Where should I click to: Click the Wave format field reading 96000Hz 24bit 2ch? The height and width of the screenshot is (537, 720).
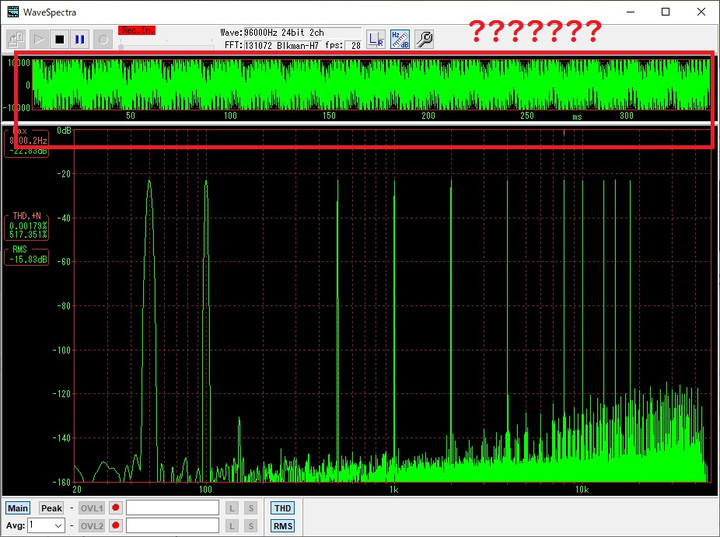pyautogui.click(x=302, y=33)
